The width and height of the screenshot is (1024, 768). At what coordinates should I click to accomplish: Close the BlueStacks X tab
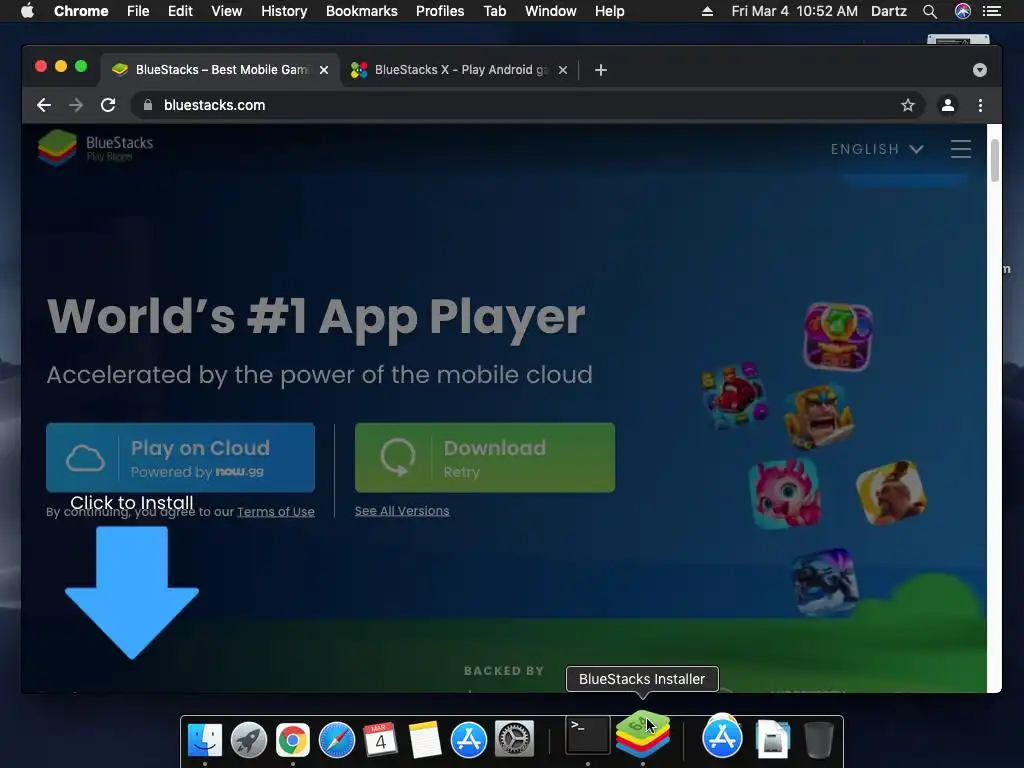(x=563, y=70)
